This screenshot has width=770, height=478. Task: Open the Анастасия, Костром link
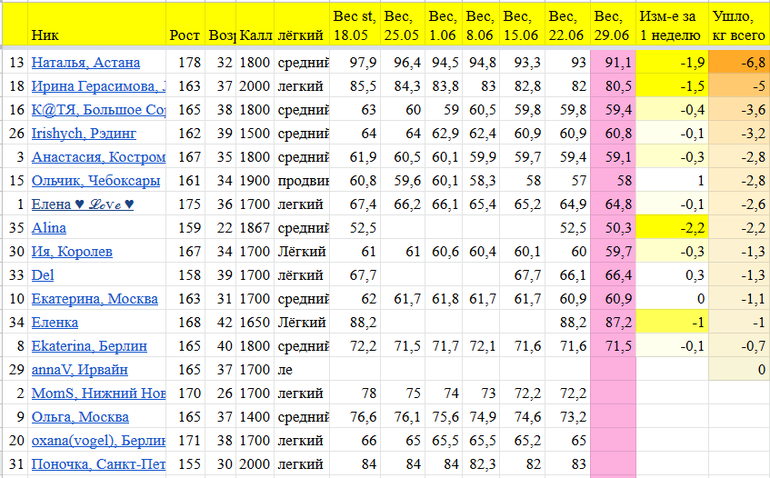tap(98, 156)
